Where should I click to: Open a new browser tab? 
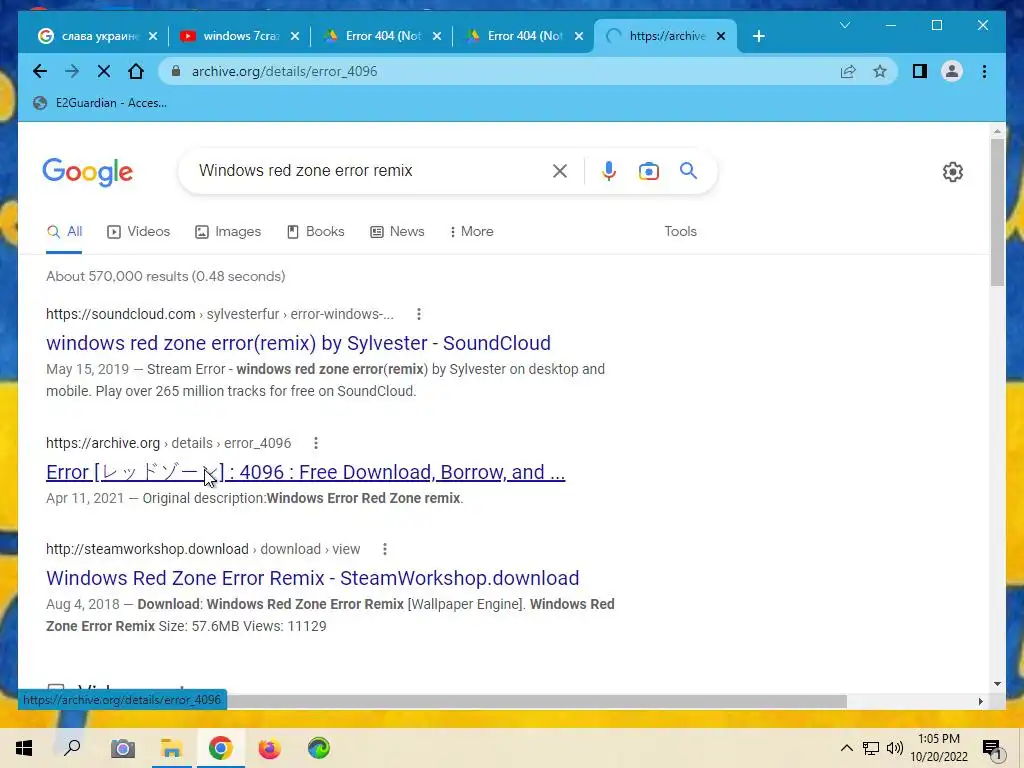click(x=758, y=37)
